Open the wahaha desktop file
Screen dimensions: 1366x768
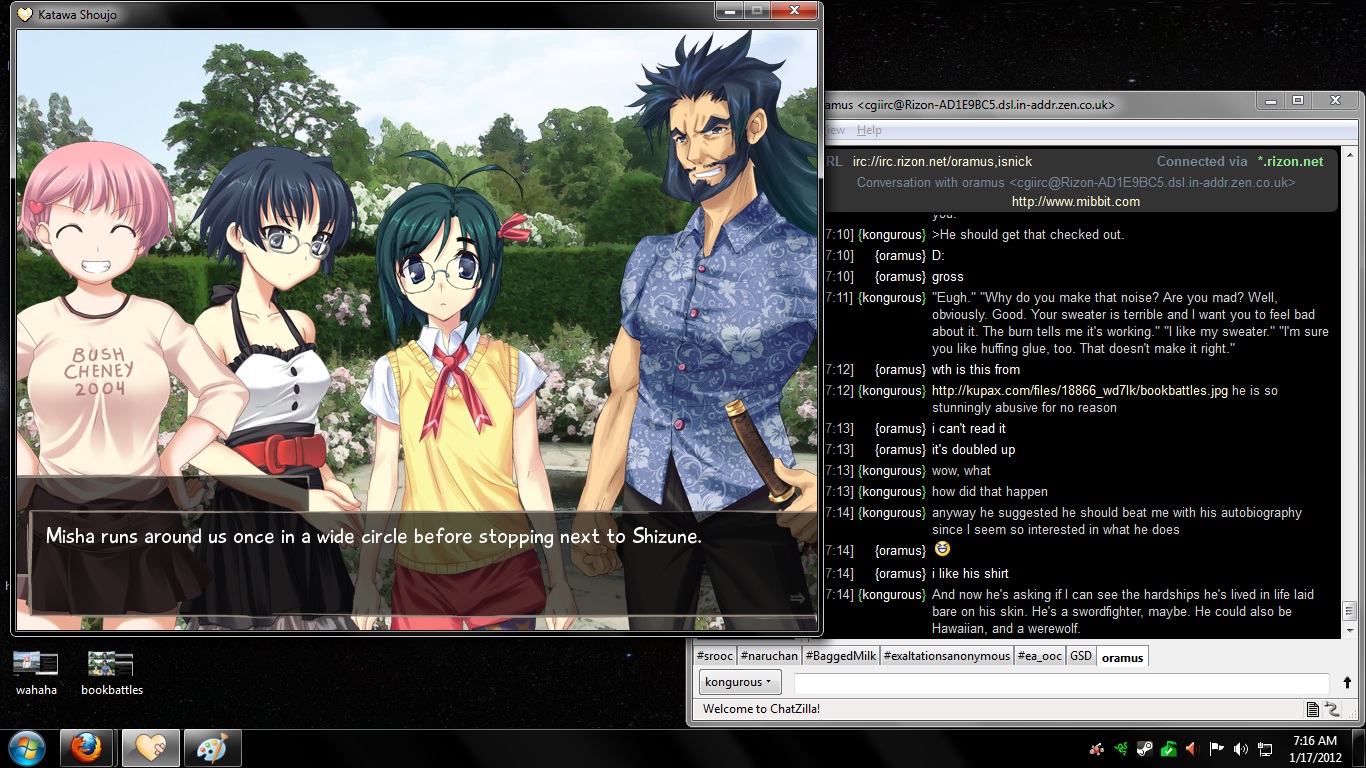click(36, 672)
